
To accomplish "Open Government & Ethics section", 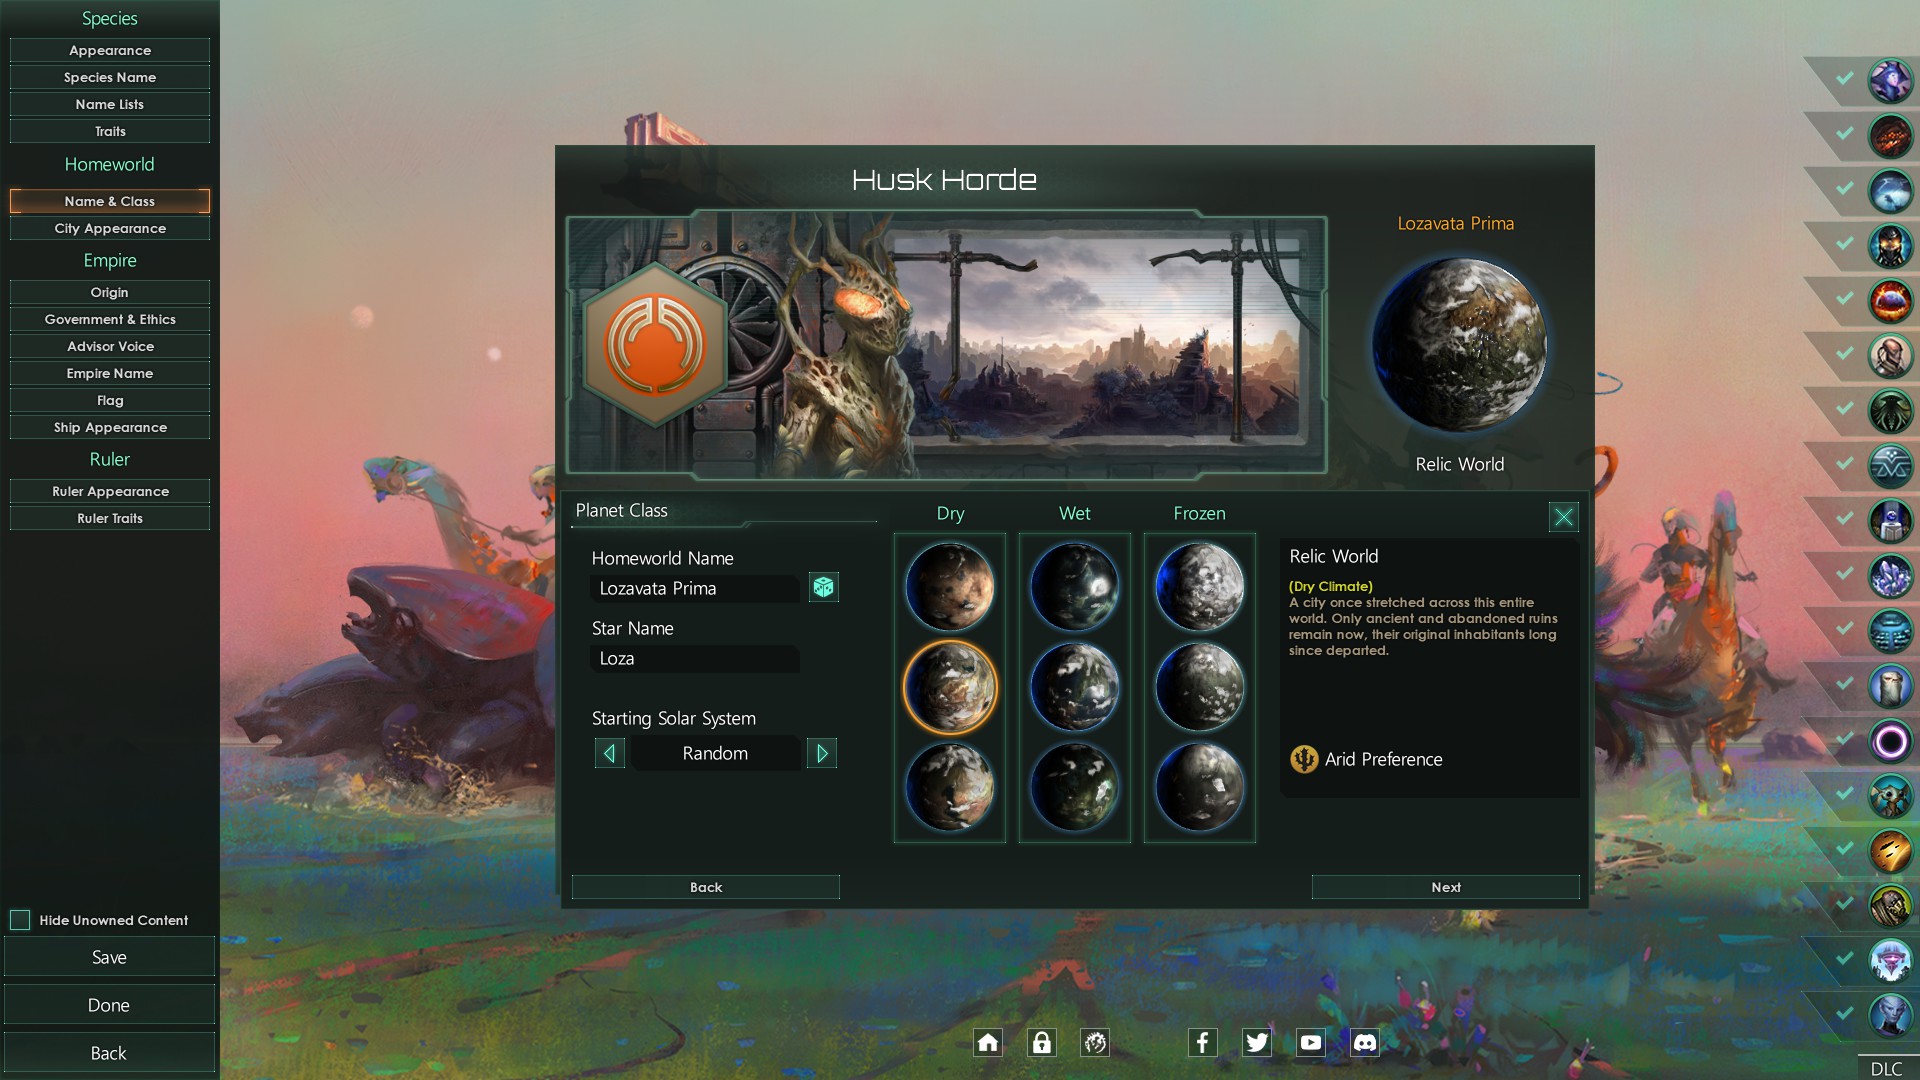I will 110,319.
